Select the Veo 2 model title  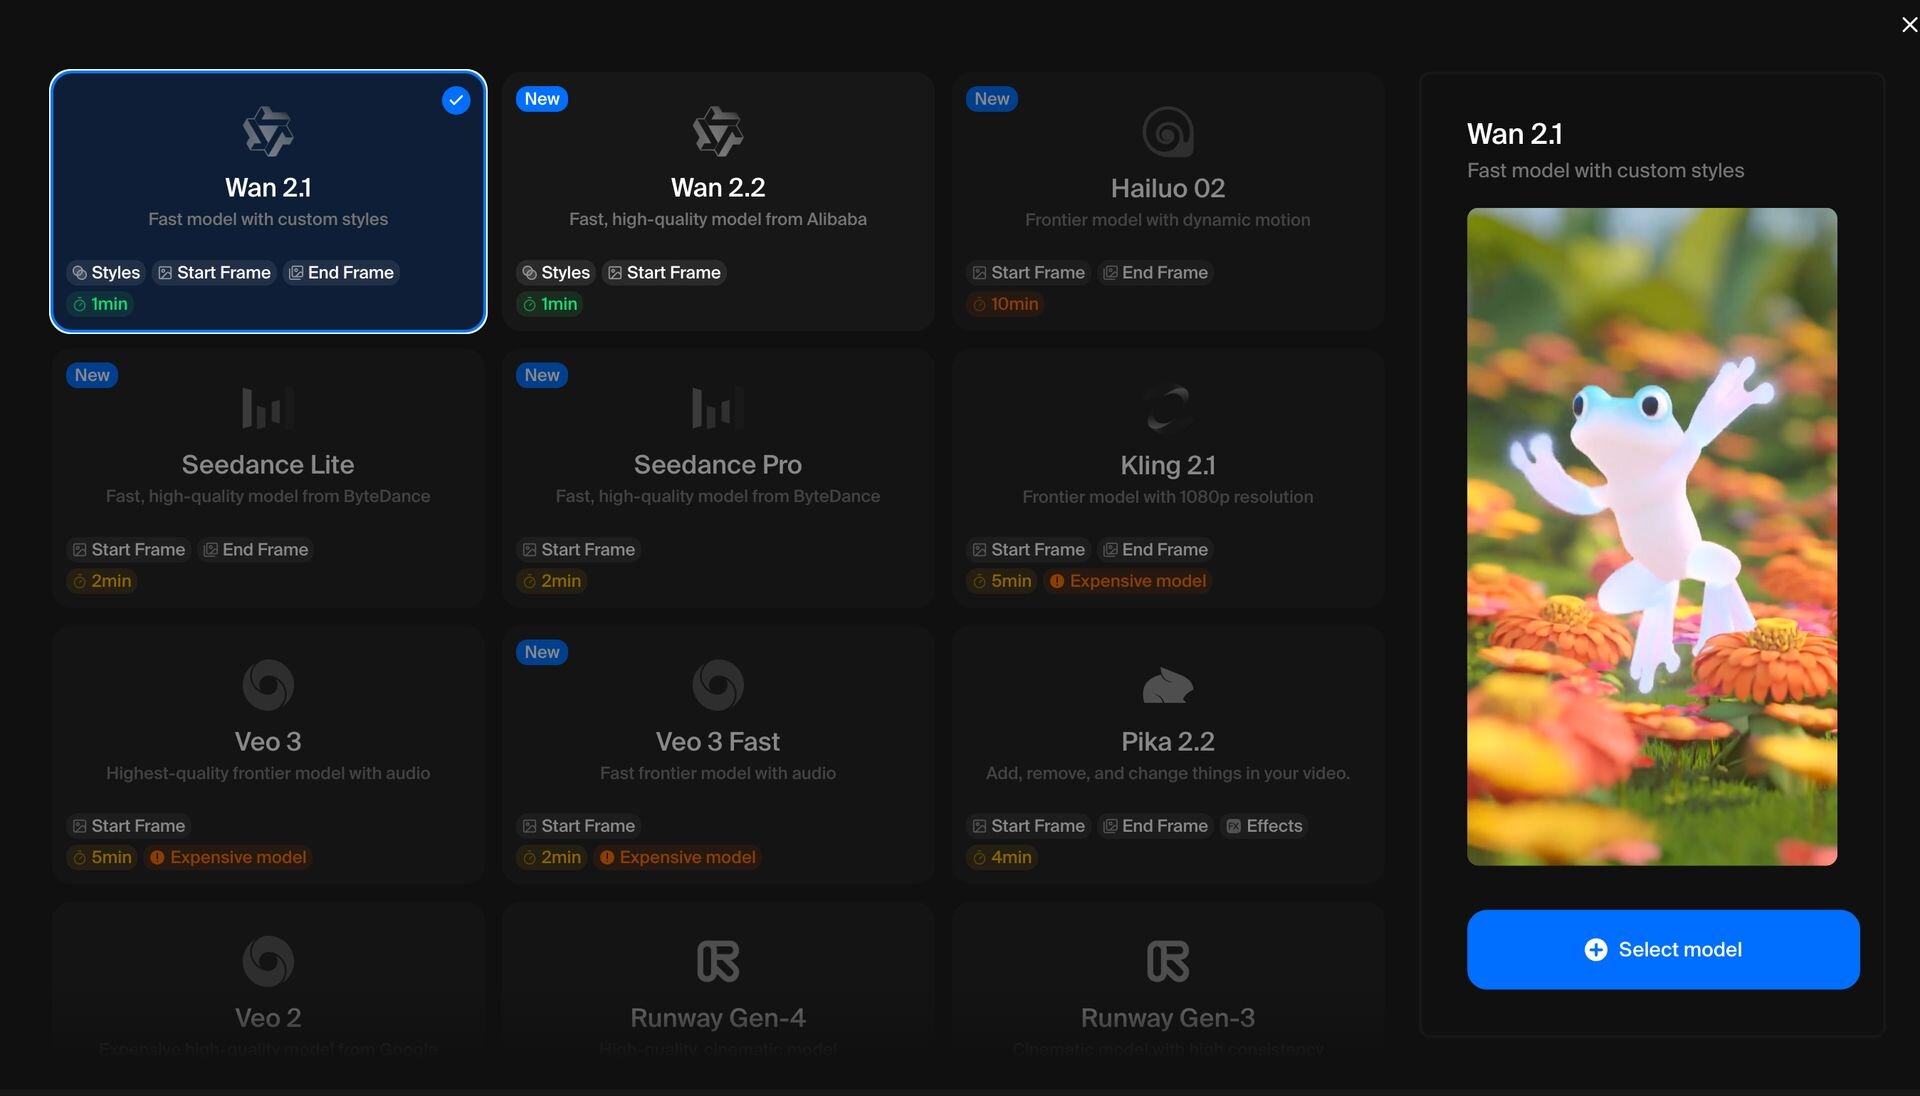268,1018
